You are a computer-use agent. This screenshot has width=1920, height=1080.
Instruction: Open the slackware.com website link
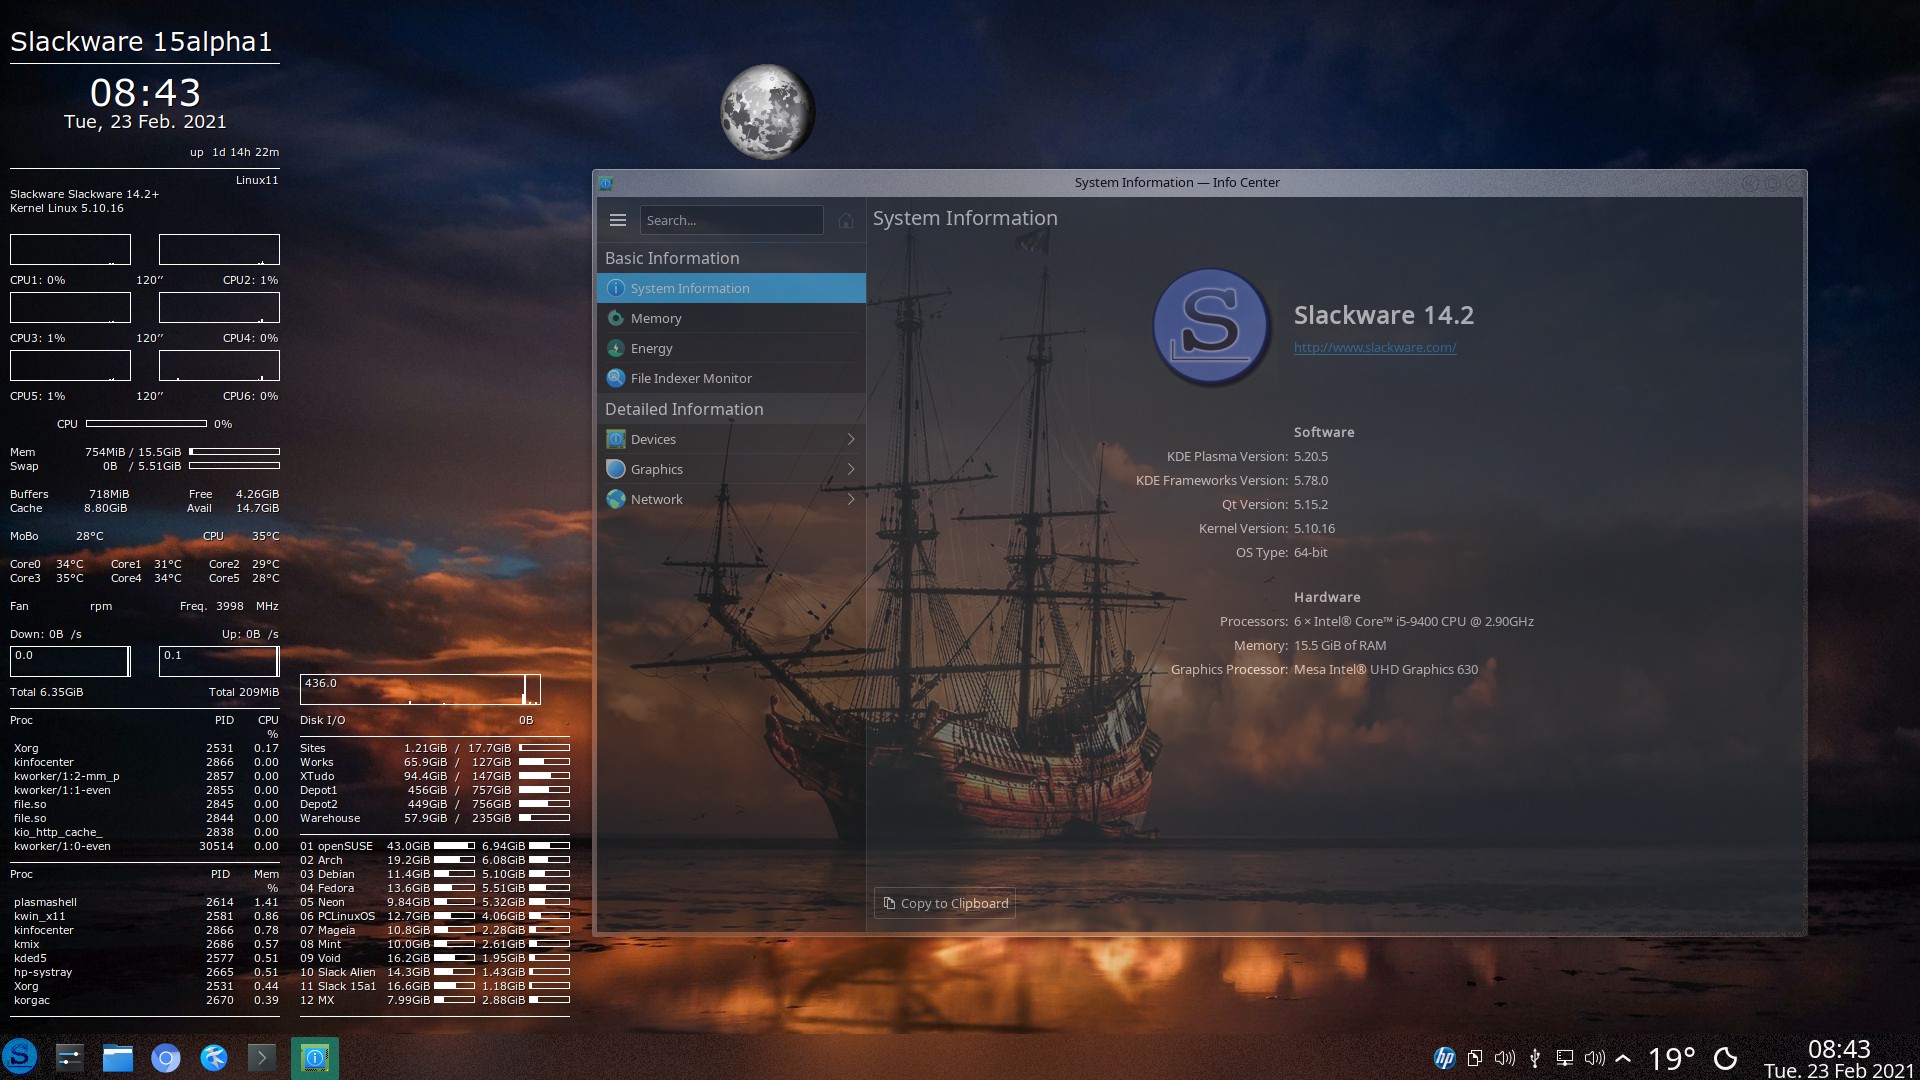(1375, 347)
